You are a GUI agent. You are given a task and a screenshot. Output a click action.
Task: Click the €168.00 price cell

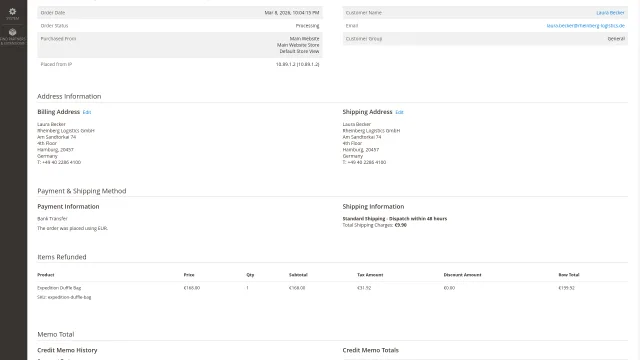tap(191, 288)
